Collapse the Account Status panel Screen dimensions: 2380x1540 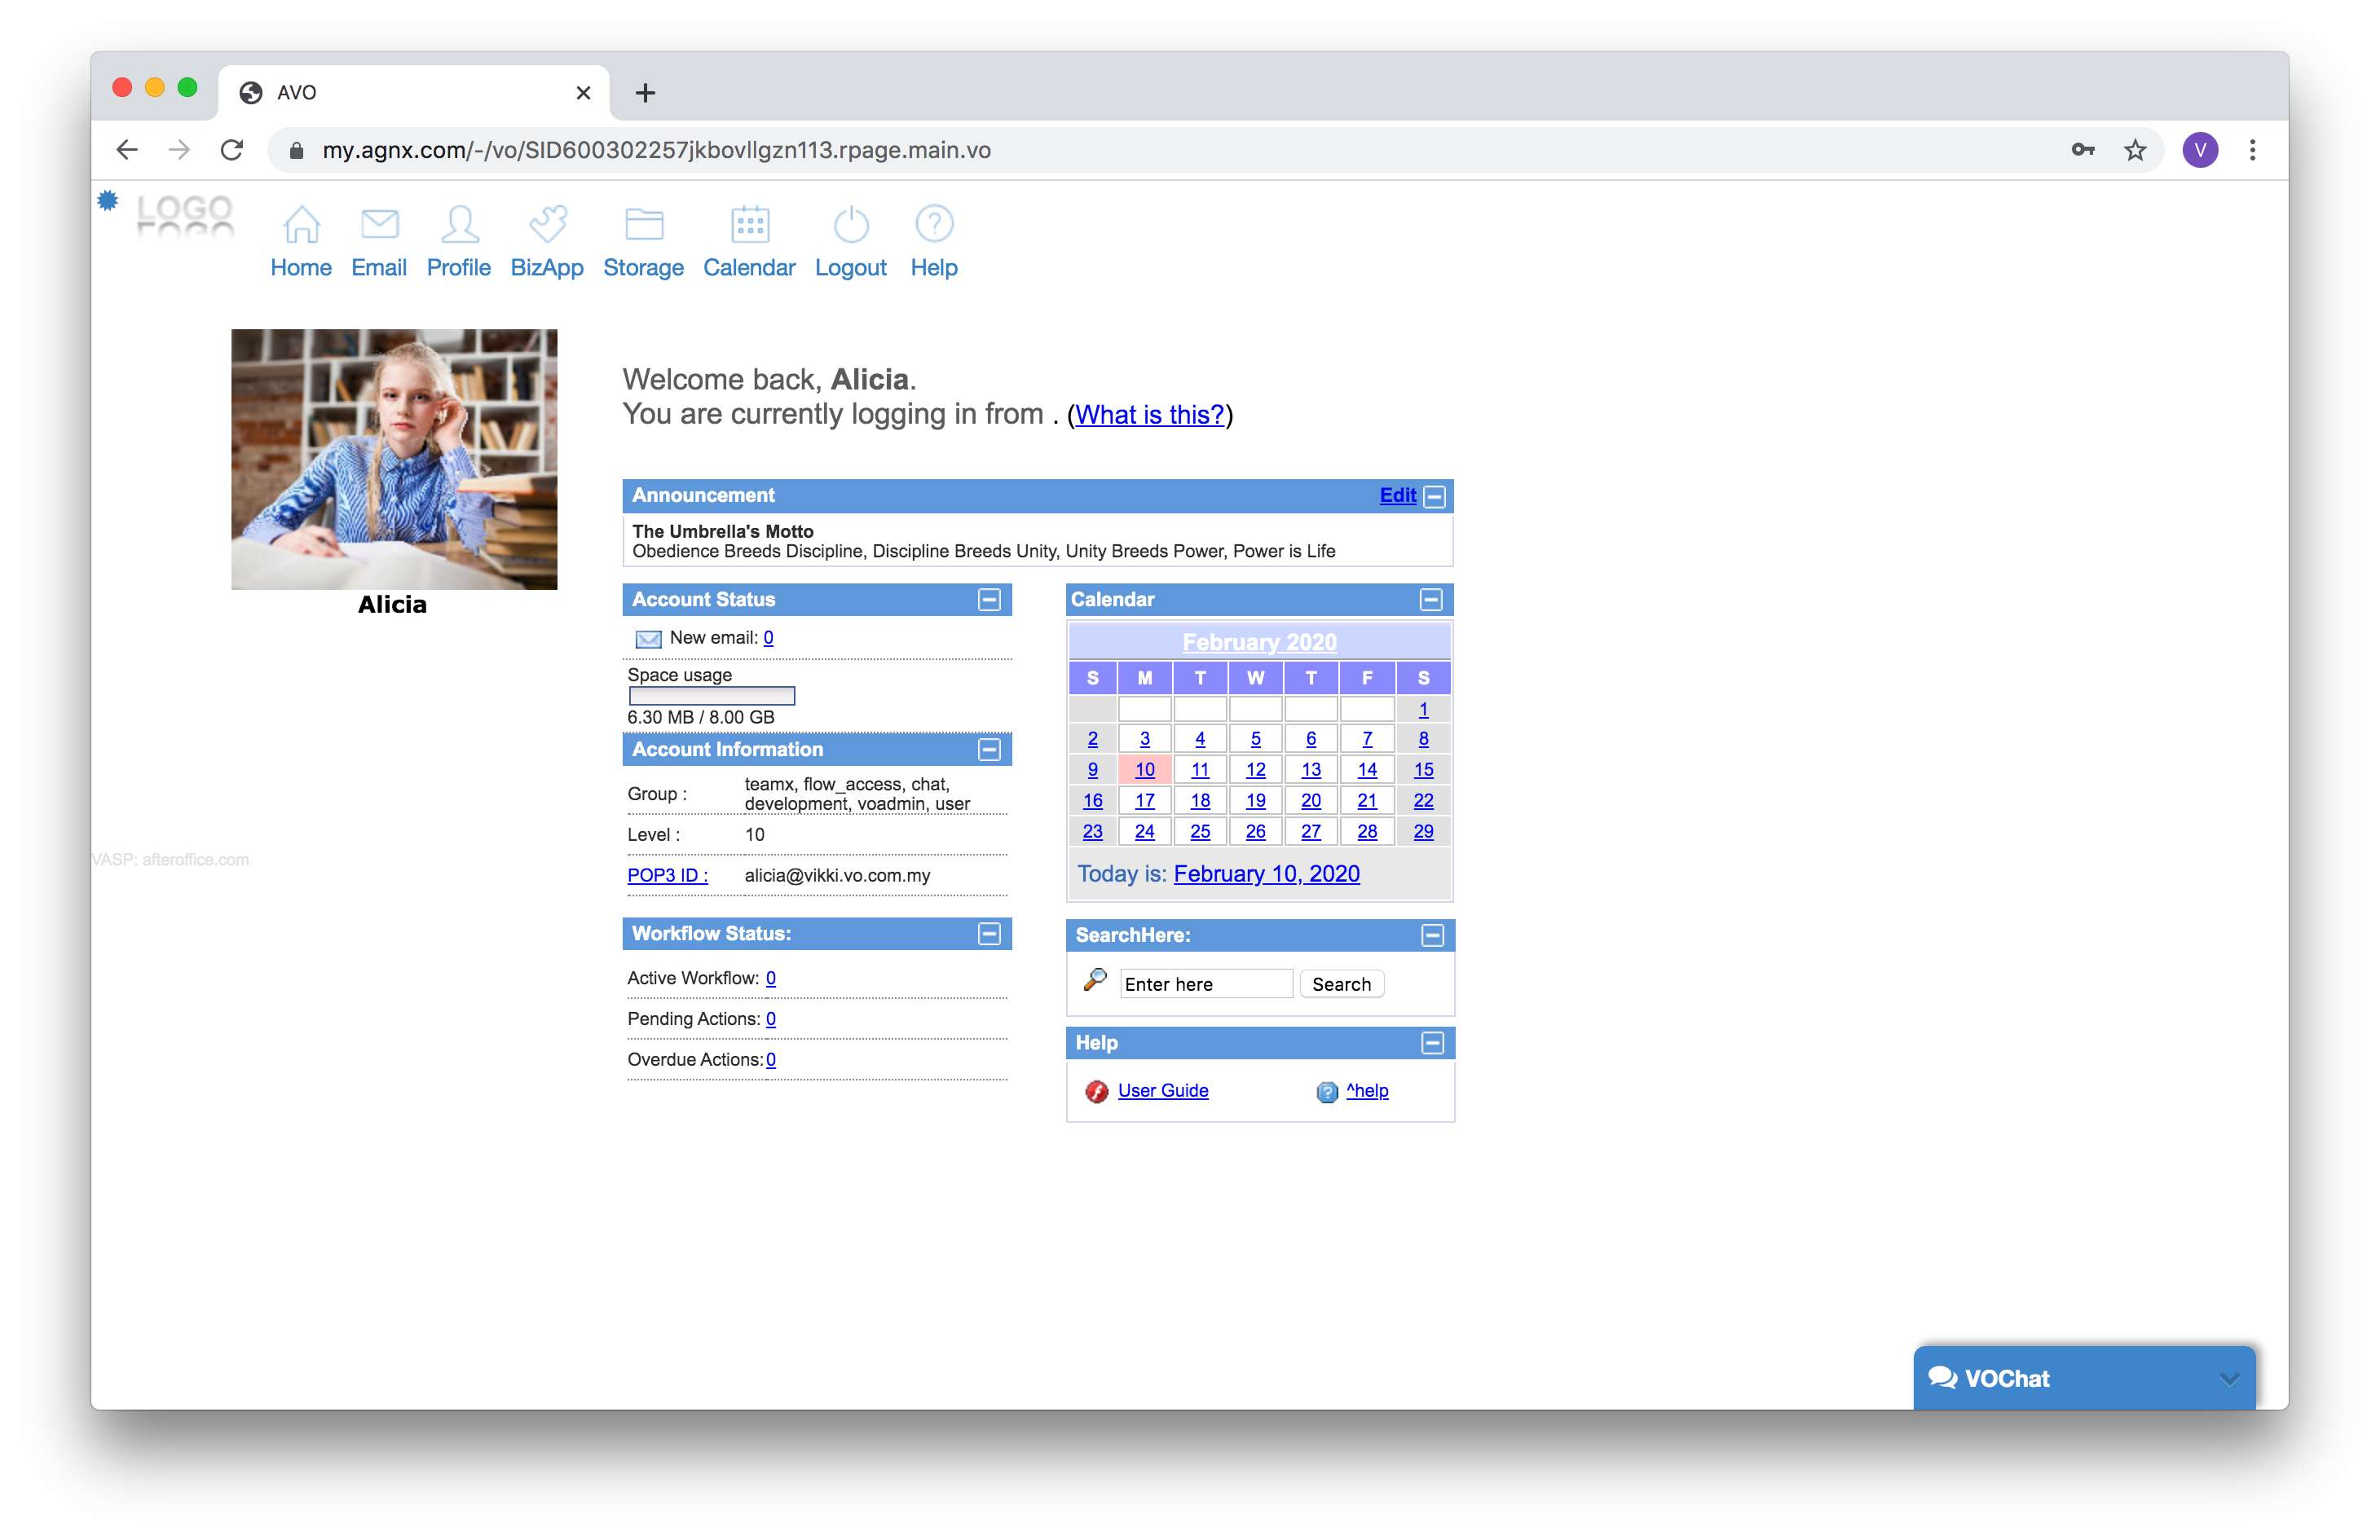coord(988,600)
